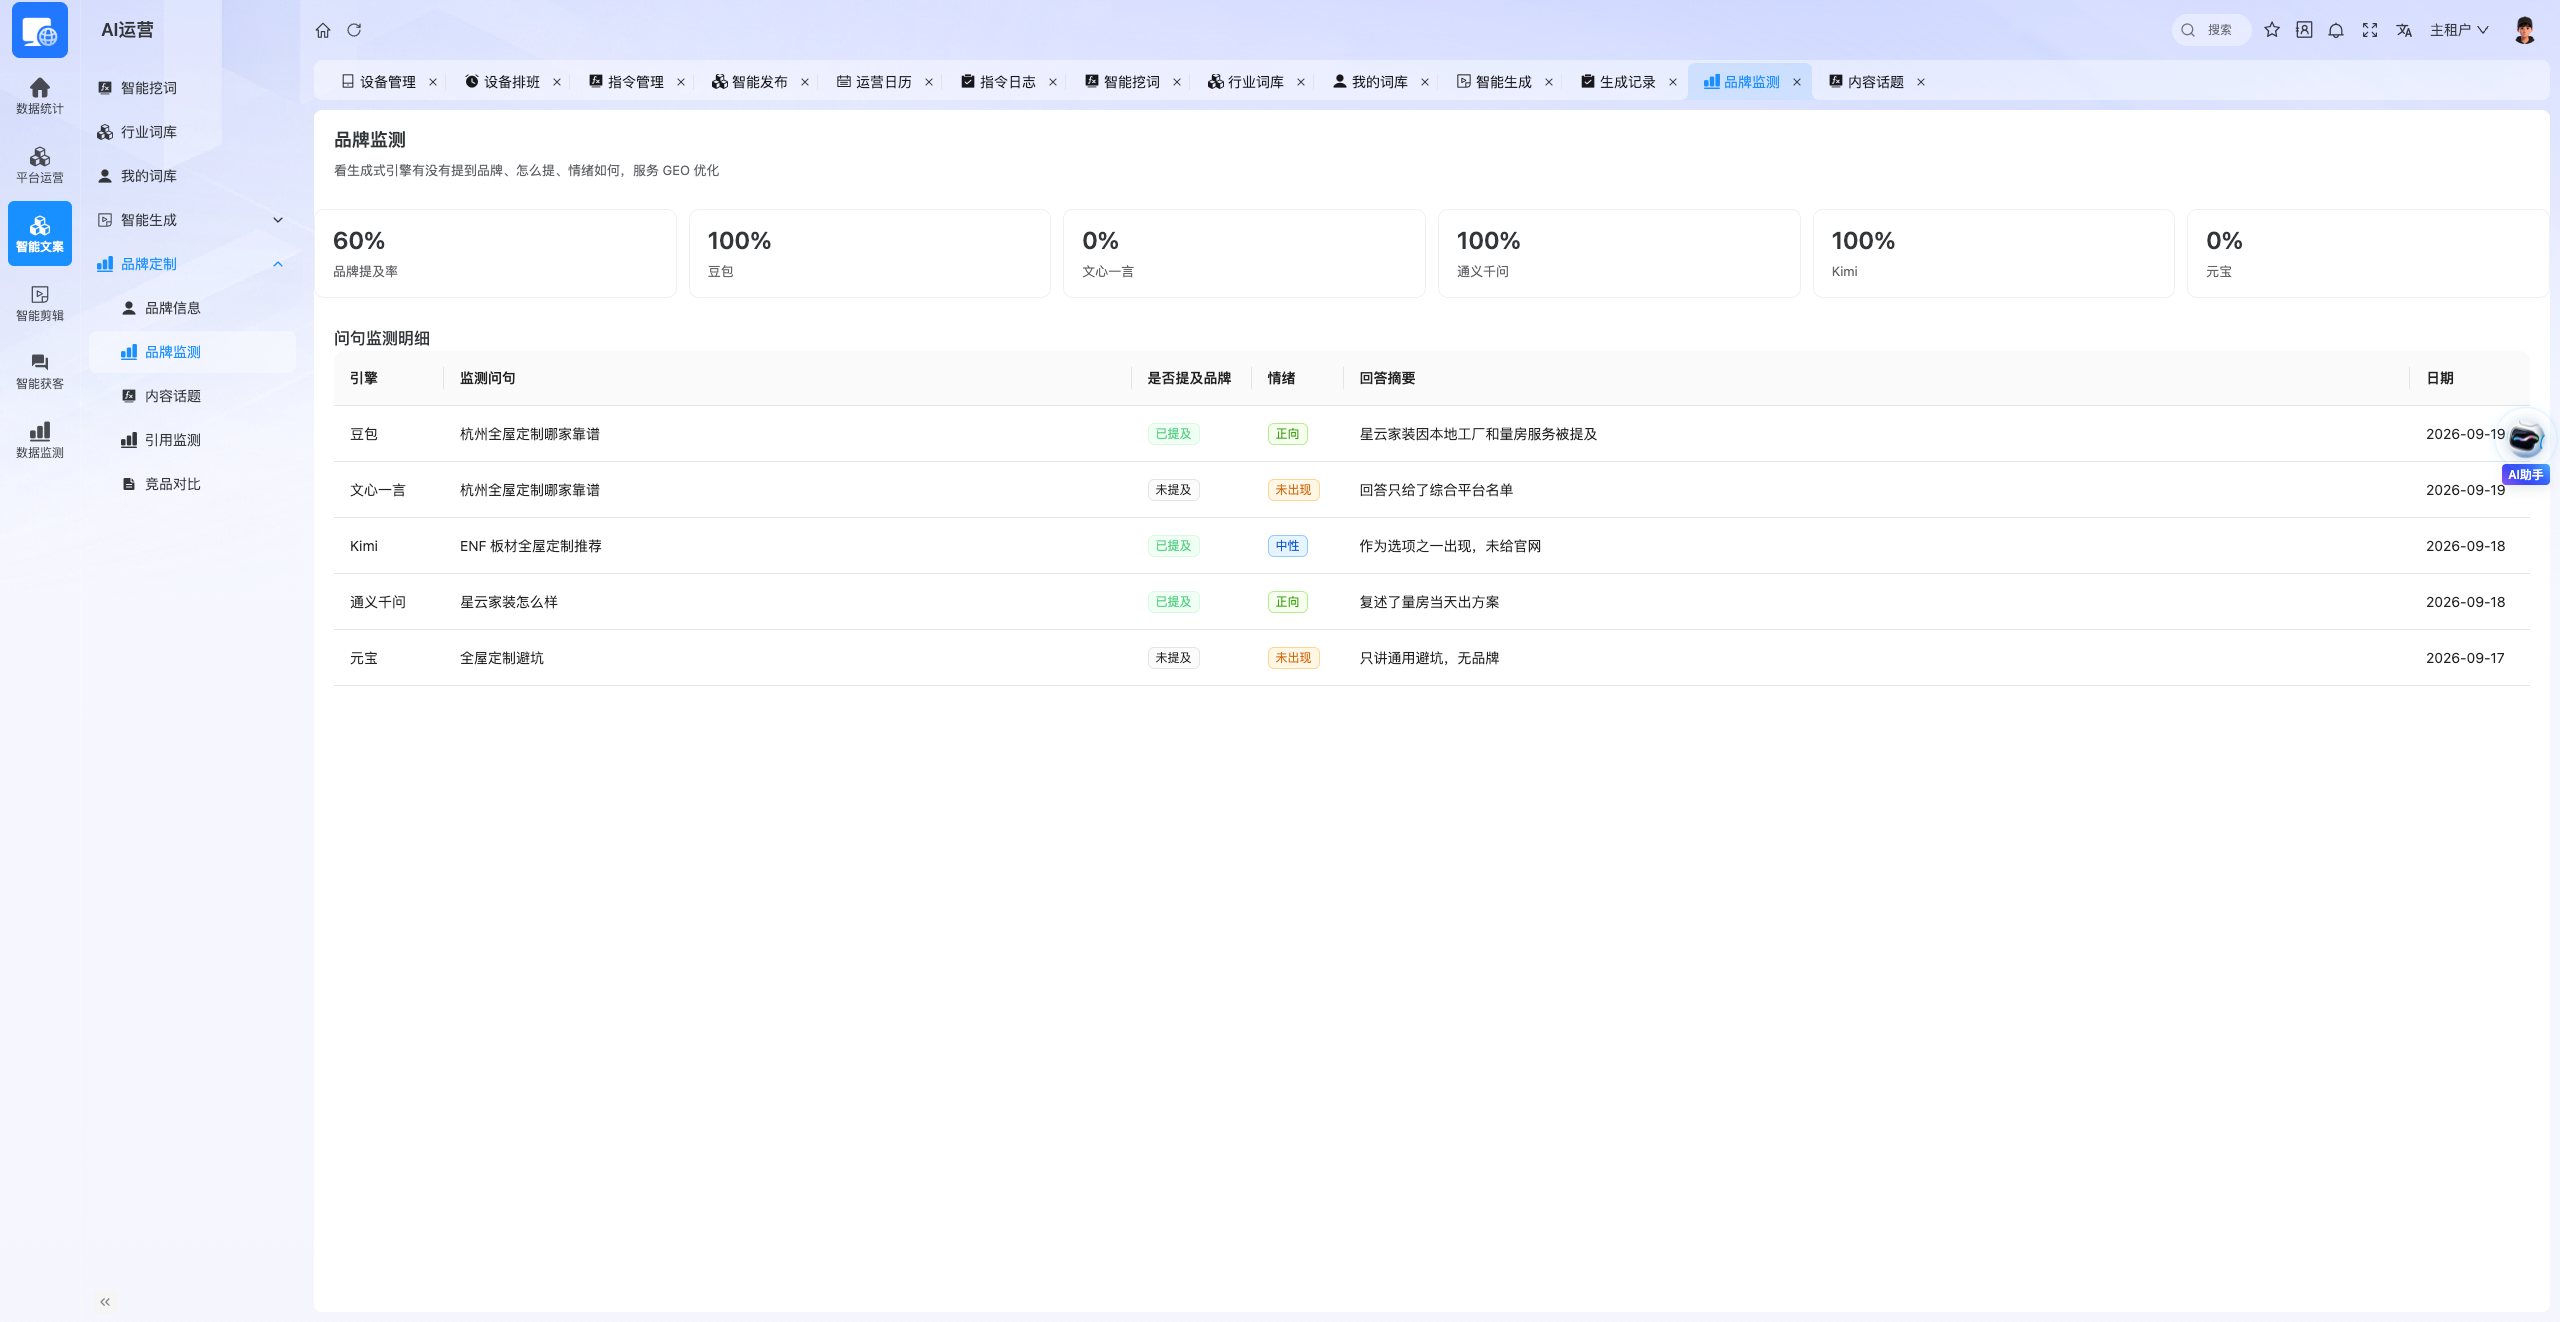Open the notification bell icon
Image resolution: width=2560 pixels, height=1322 pixels.
pos(2336,30)
